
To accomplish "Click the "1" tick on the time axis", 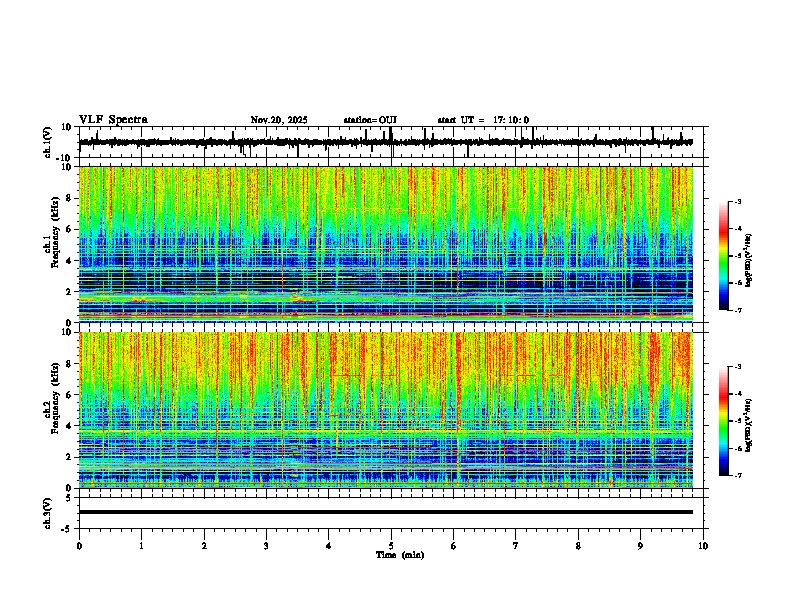I will point(141,546).
